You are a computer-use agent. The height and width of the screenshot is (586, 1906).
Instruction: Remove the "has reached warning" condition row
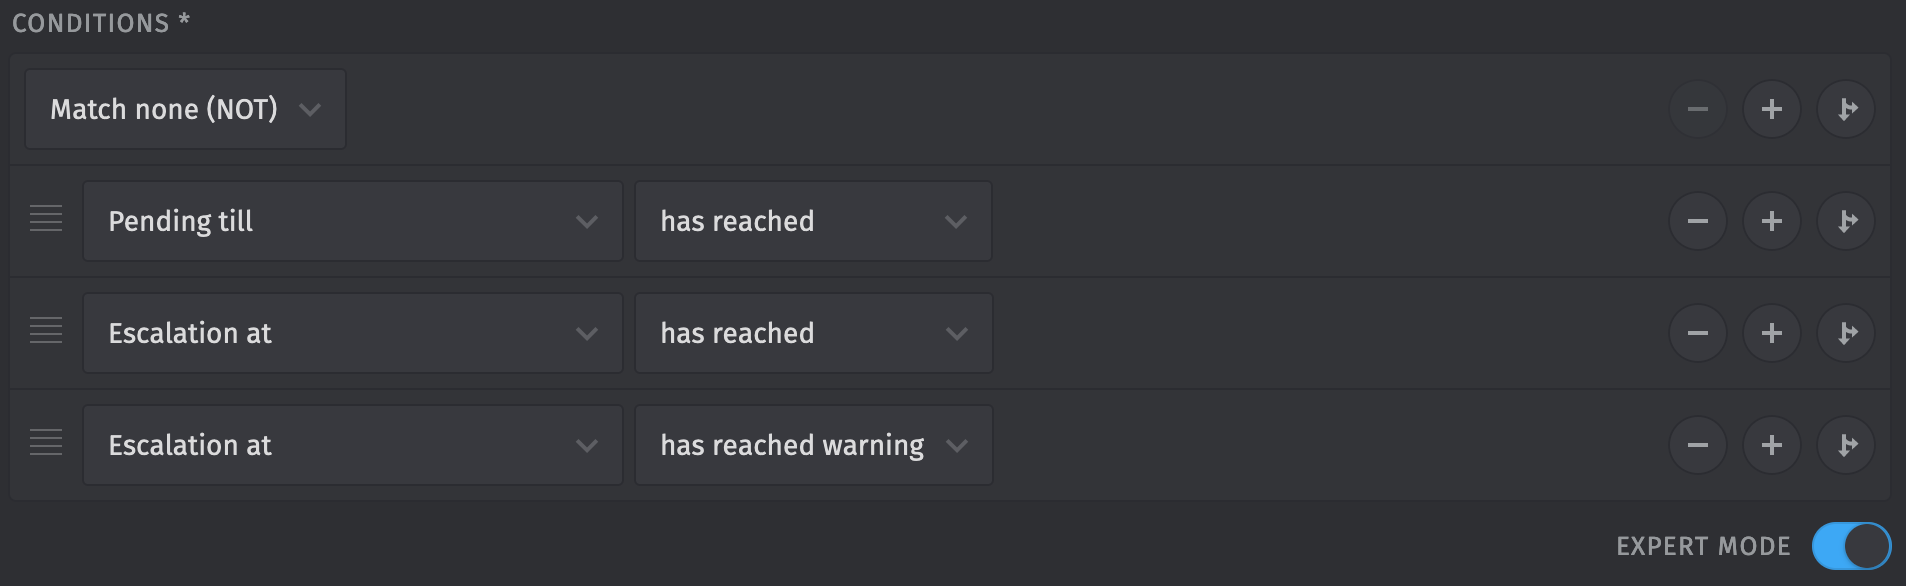point(1697,445)
